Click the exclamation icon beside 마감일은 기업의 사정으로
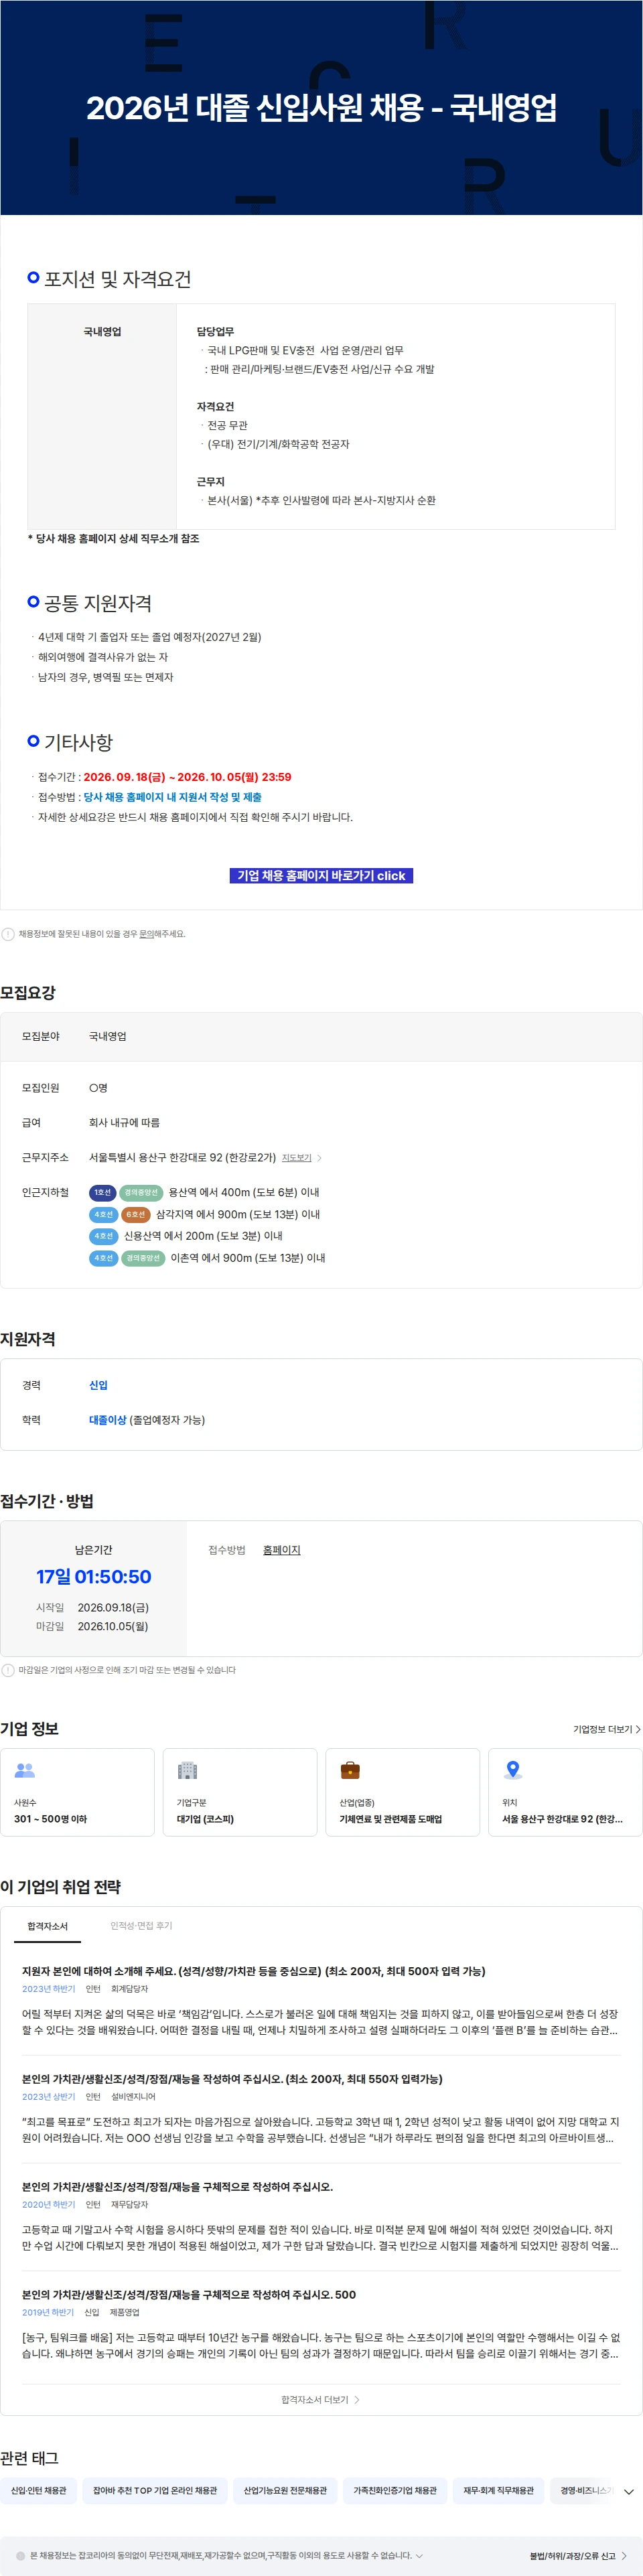 click(8, 1670)
